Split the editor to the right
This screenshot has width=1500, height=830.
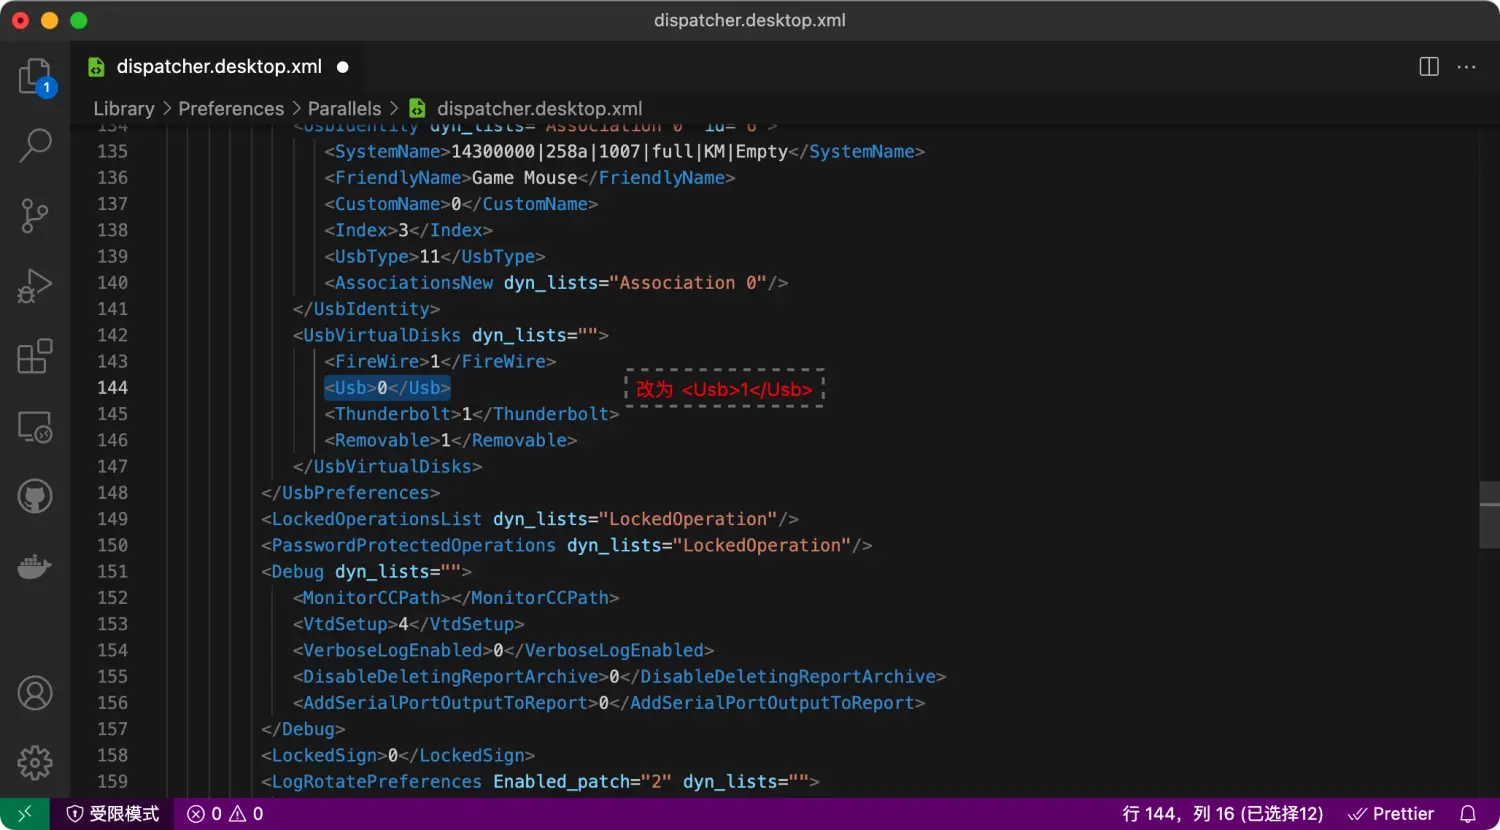point(1429,67)
